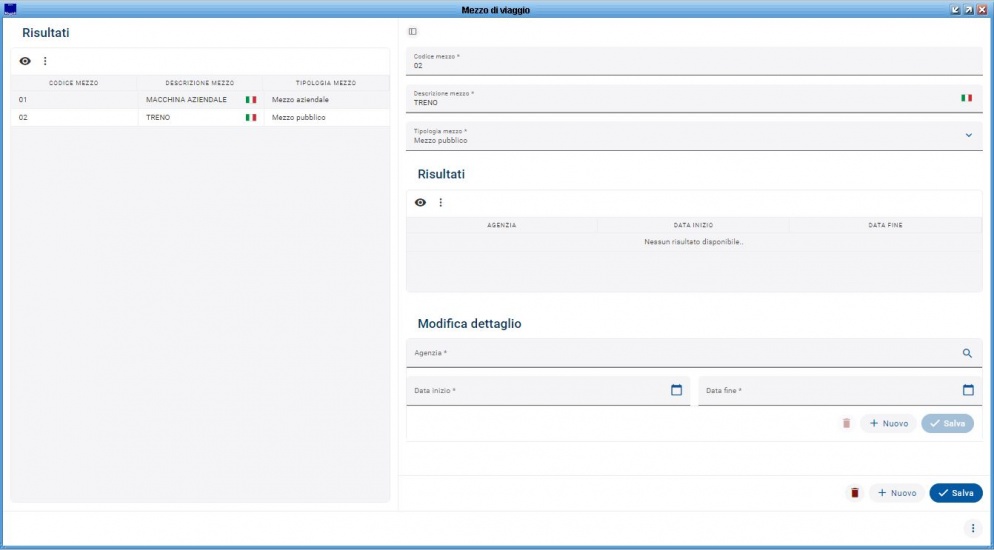Toggle the eye icon in agency results table
The height and width of the screenshot is (550, 994).
tap(421, 202)
